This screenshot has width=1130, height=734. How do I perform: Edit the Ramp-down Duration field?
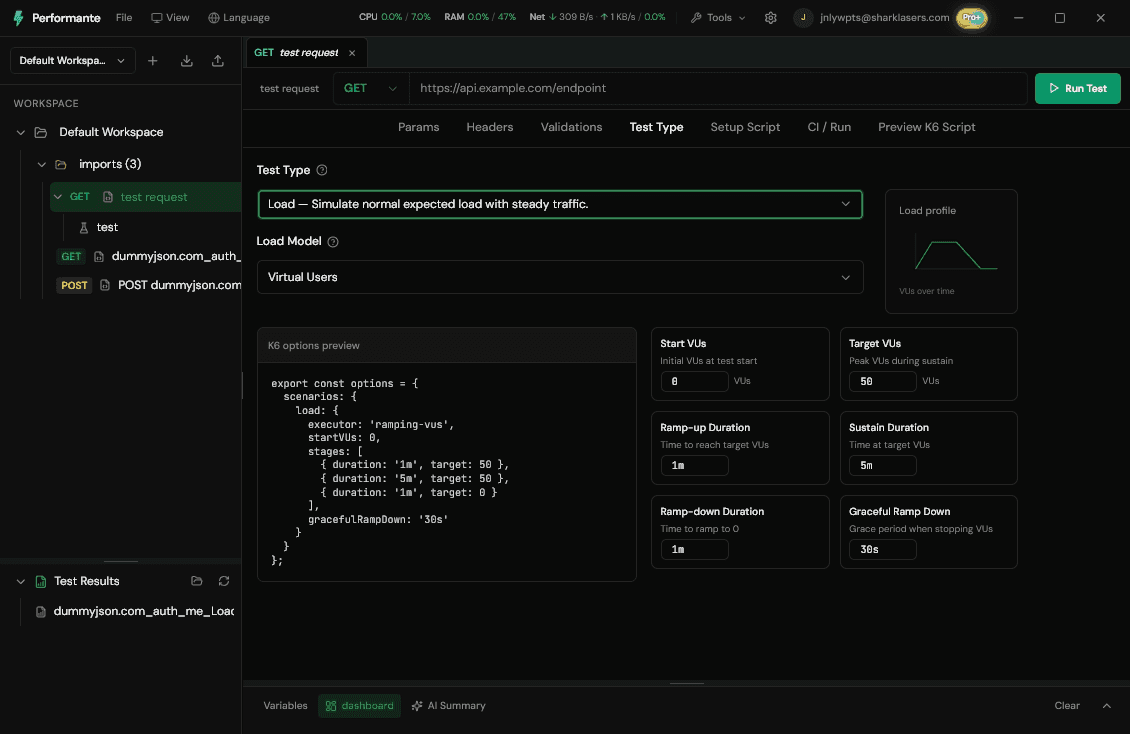(694, 549)
